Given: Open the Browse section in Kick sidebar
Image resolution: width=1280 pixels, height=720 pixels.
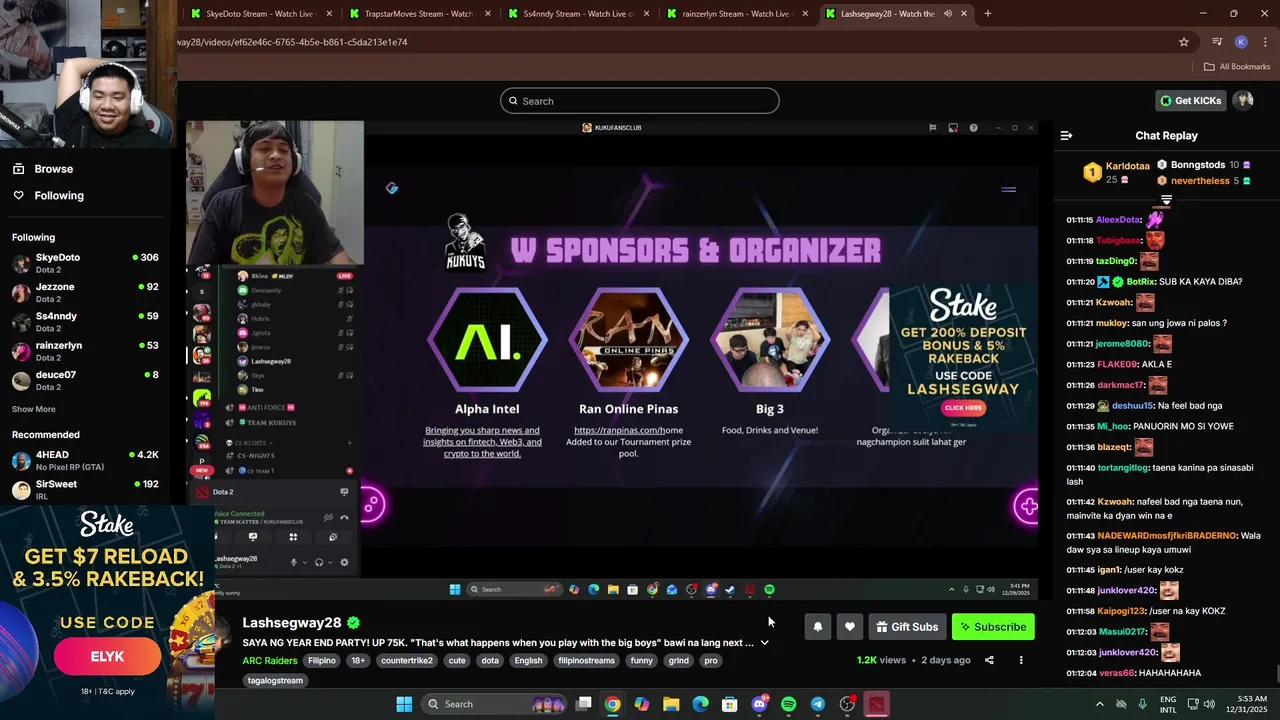Looking at the screenshot, I should coord(43,169).
